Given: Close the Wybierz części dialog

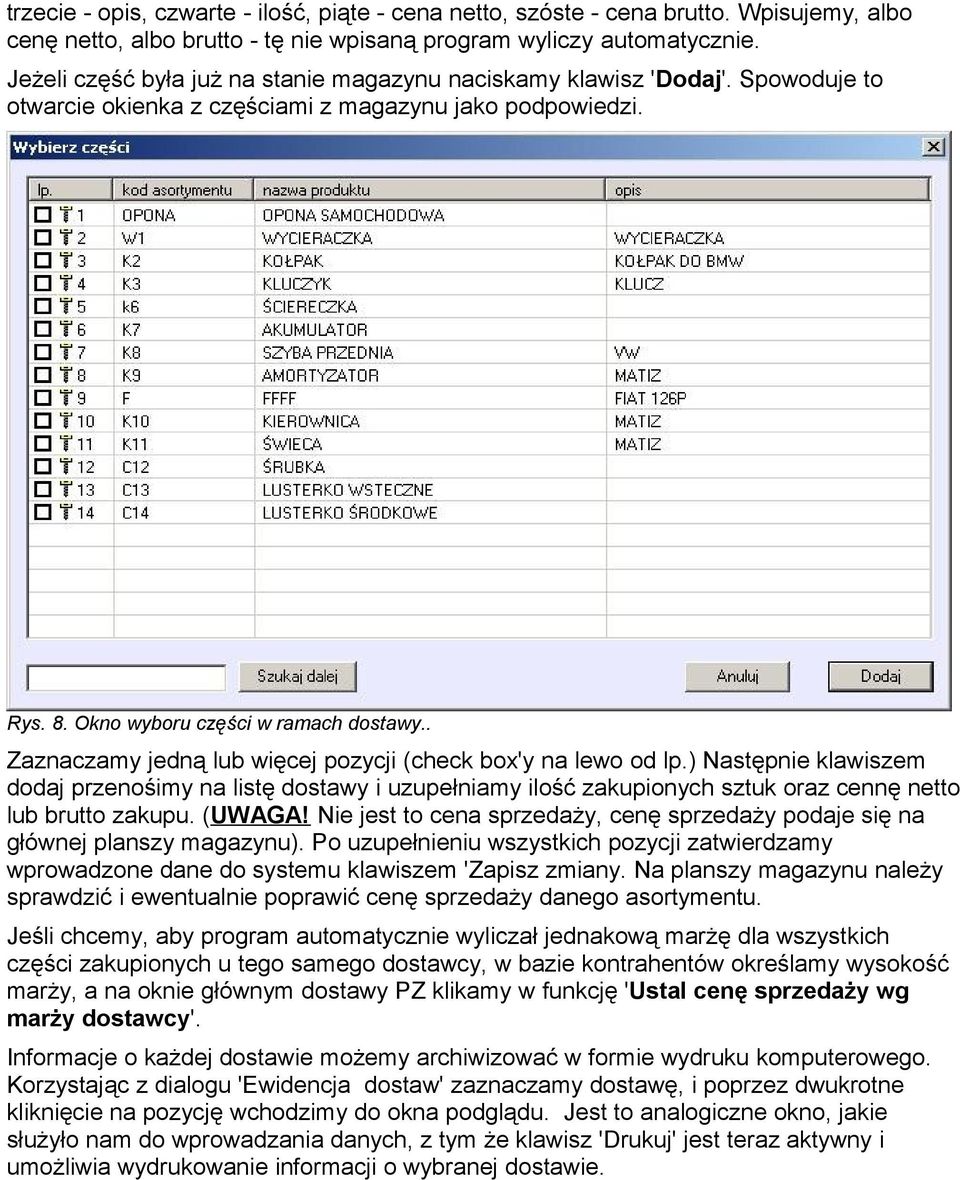Looking at the screenshot, I should pos(933,147).
